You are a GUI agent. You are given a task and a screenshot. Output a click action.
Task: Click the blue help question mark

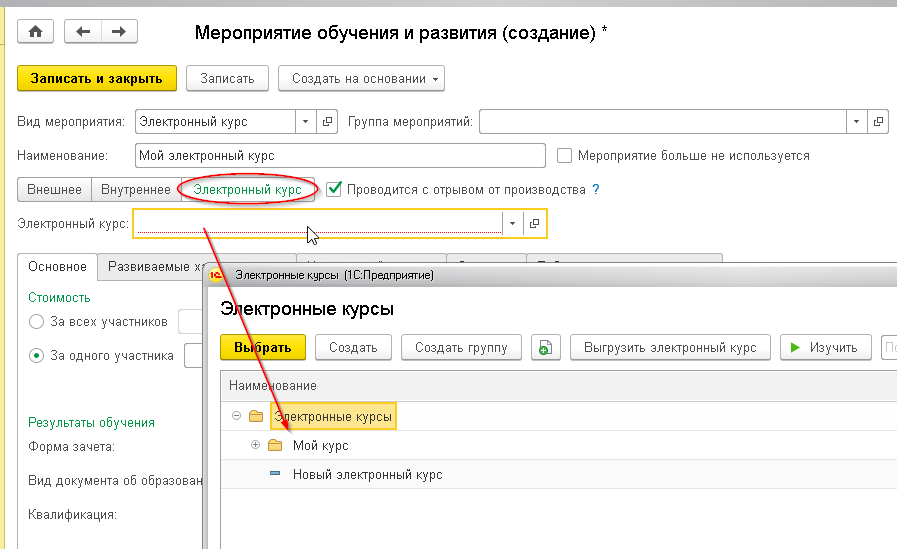[x=596, y=189]
